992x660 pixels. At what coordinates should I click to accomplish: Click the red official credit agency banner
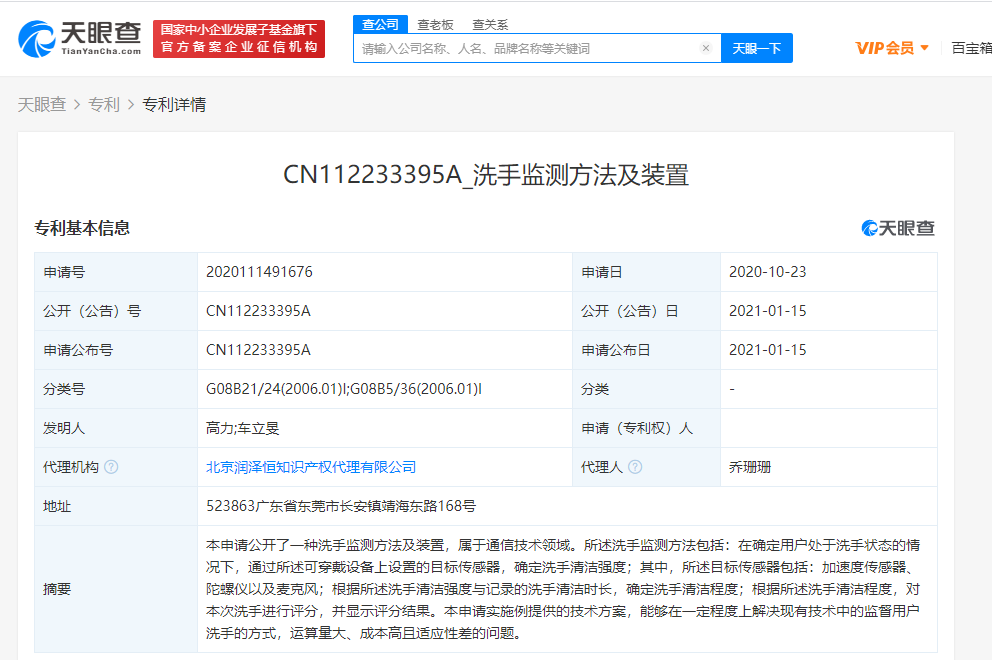pyautogui.click(x=239, y=39)
